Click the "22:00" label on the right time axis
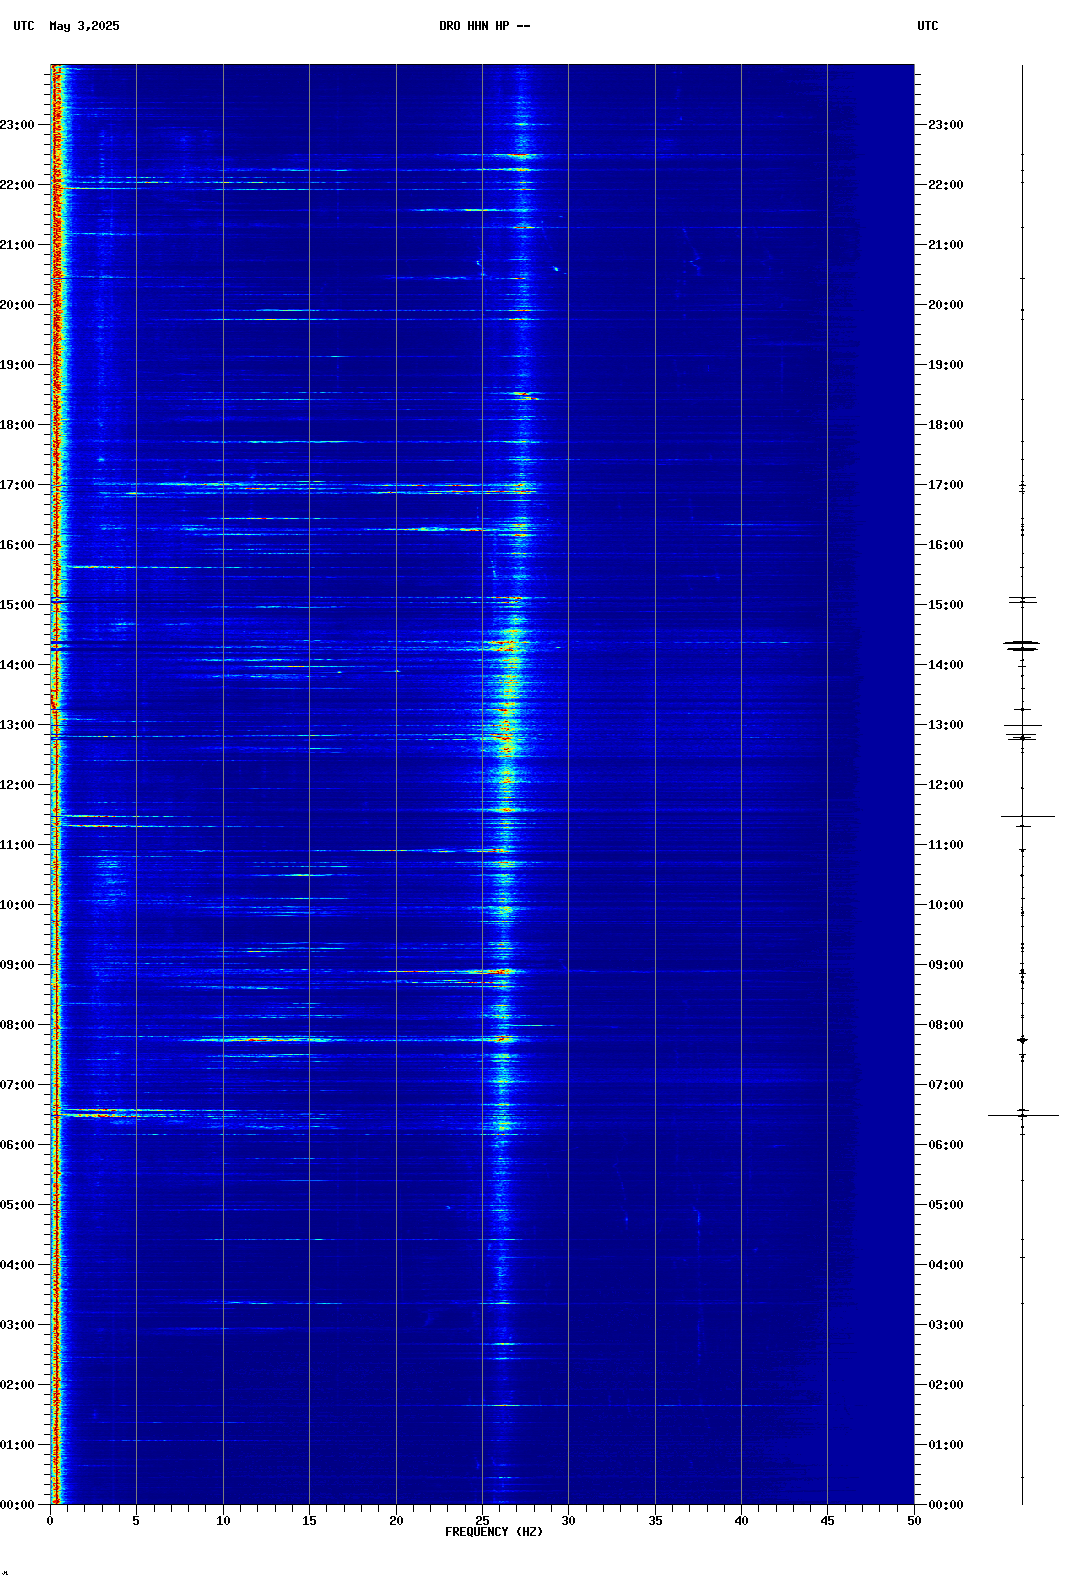 pos(946,185)
